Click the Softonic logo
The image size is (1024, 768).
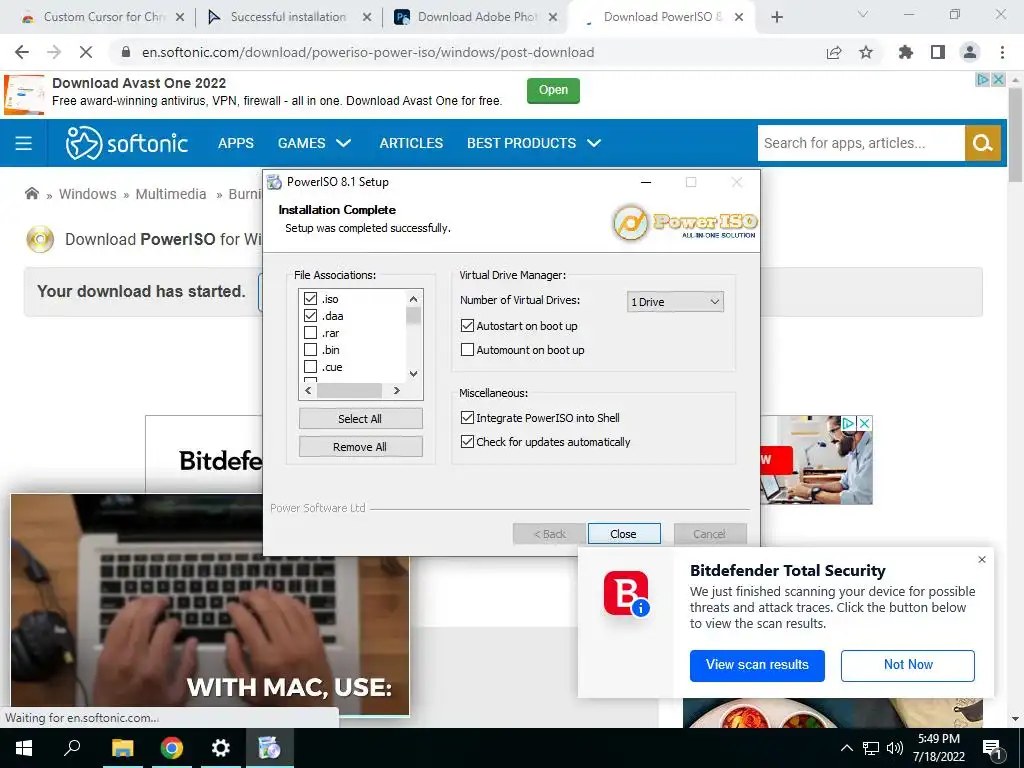(x=127, y=143)
